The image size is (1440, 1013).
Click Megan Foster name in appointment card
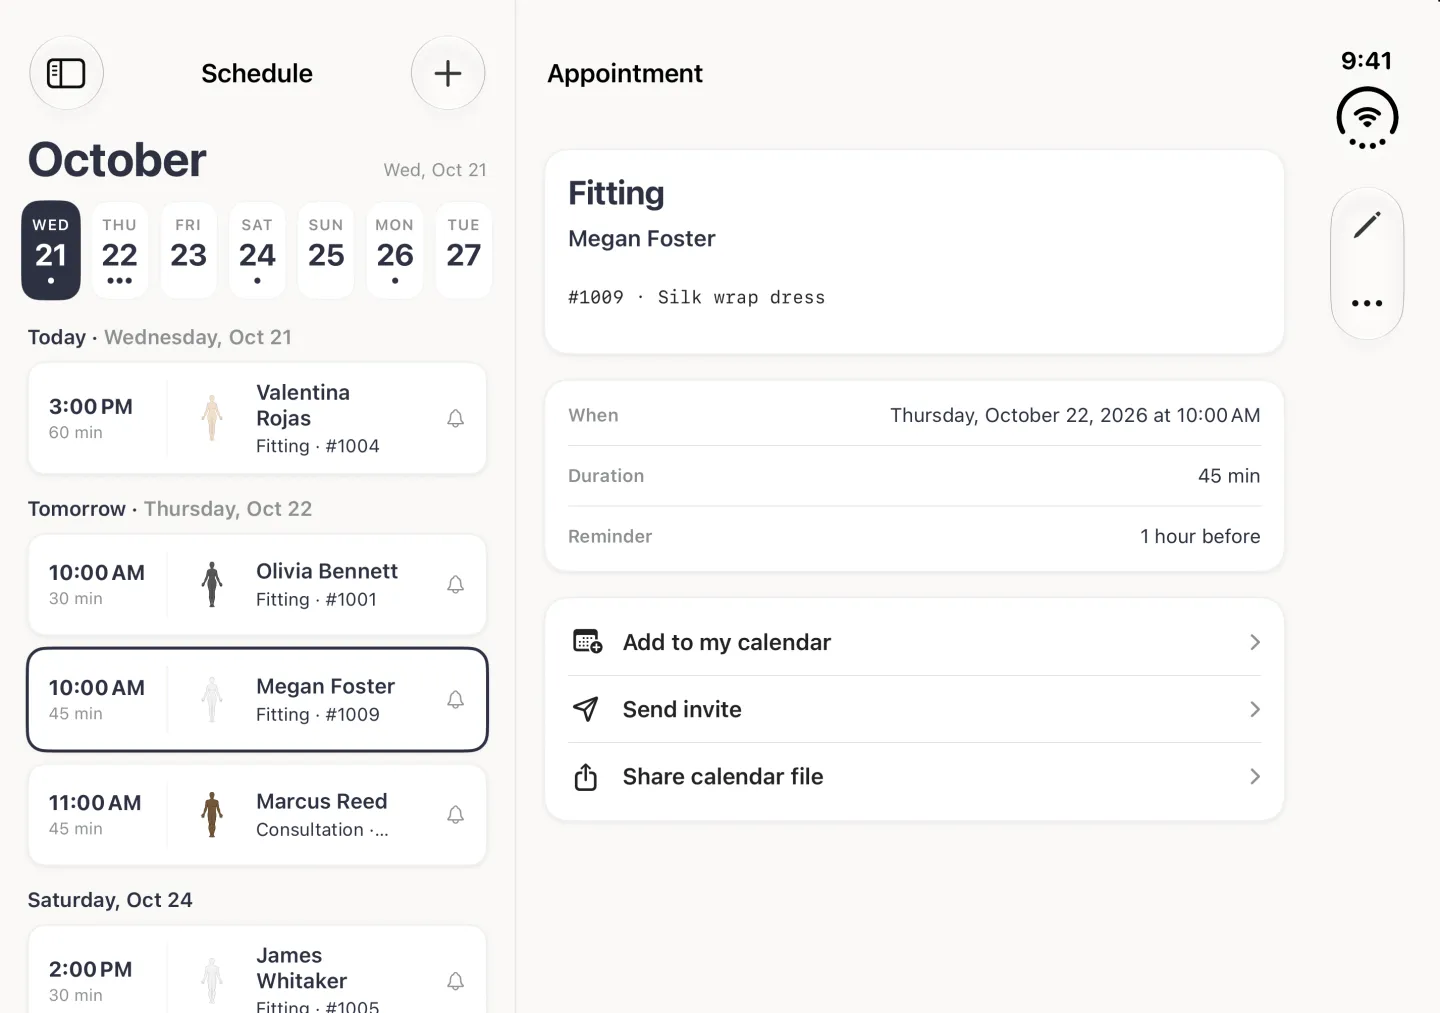(642, 238)
